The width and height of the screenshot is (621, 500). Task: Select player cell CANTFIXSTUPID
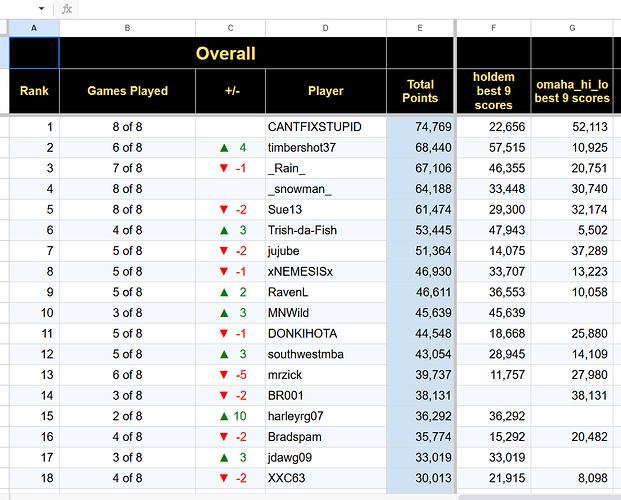326,127
